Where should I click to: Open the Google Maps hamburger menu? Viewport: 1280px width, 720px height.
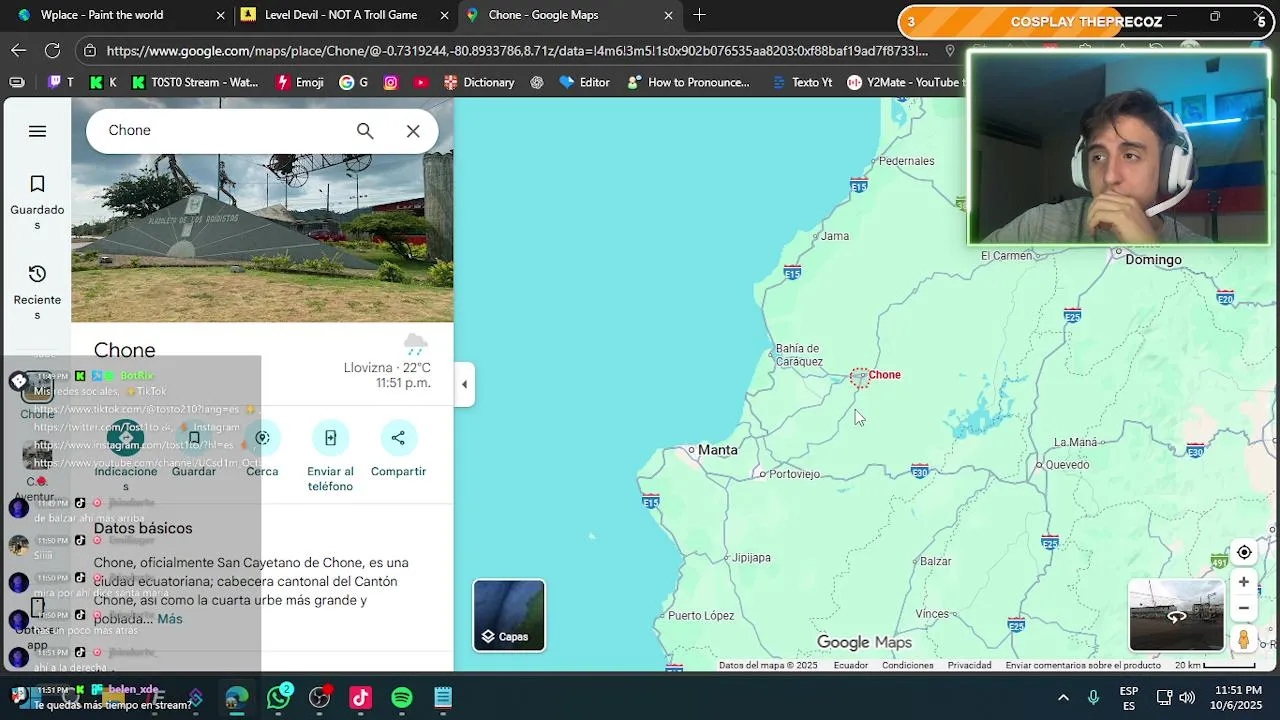[x=38, y=131]
